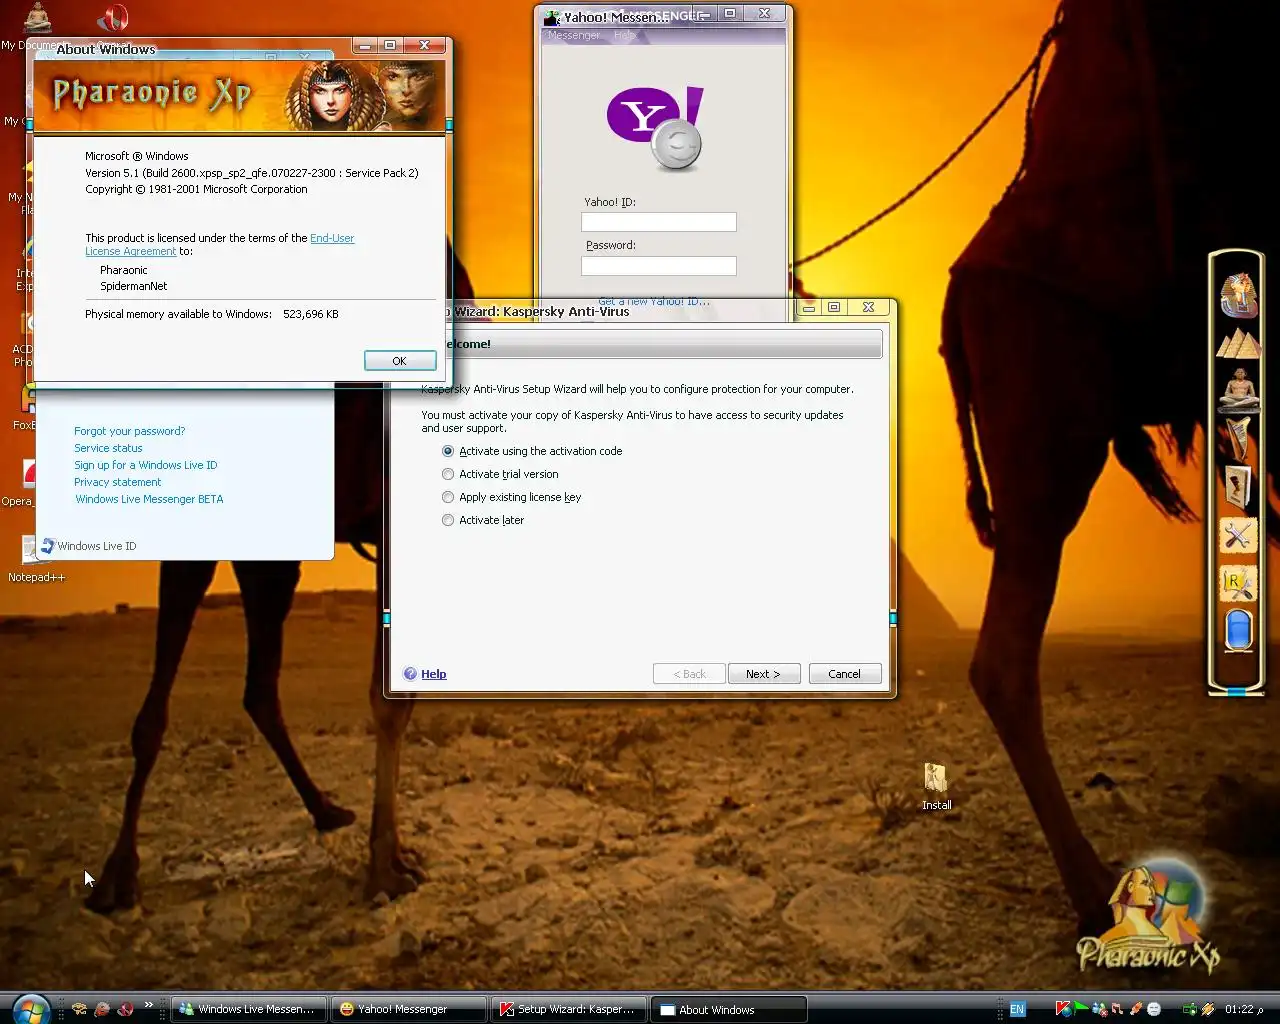
Task: Click the licensed user name SpidermanNet
Action: pos(133,286)
